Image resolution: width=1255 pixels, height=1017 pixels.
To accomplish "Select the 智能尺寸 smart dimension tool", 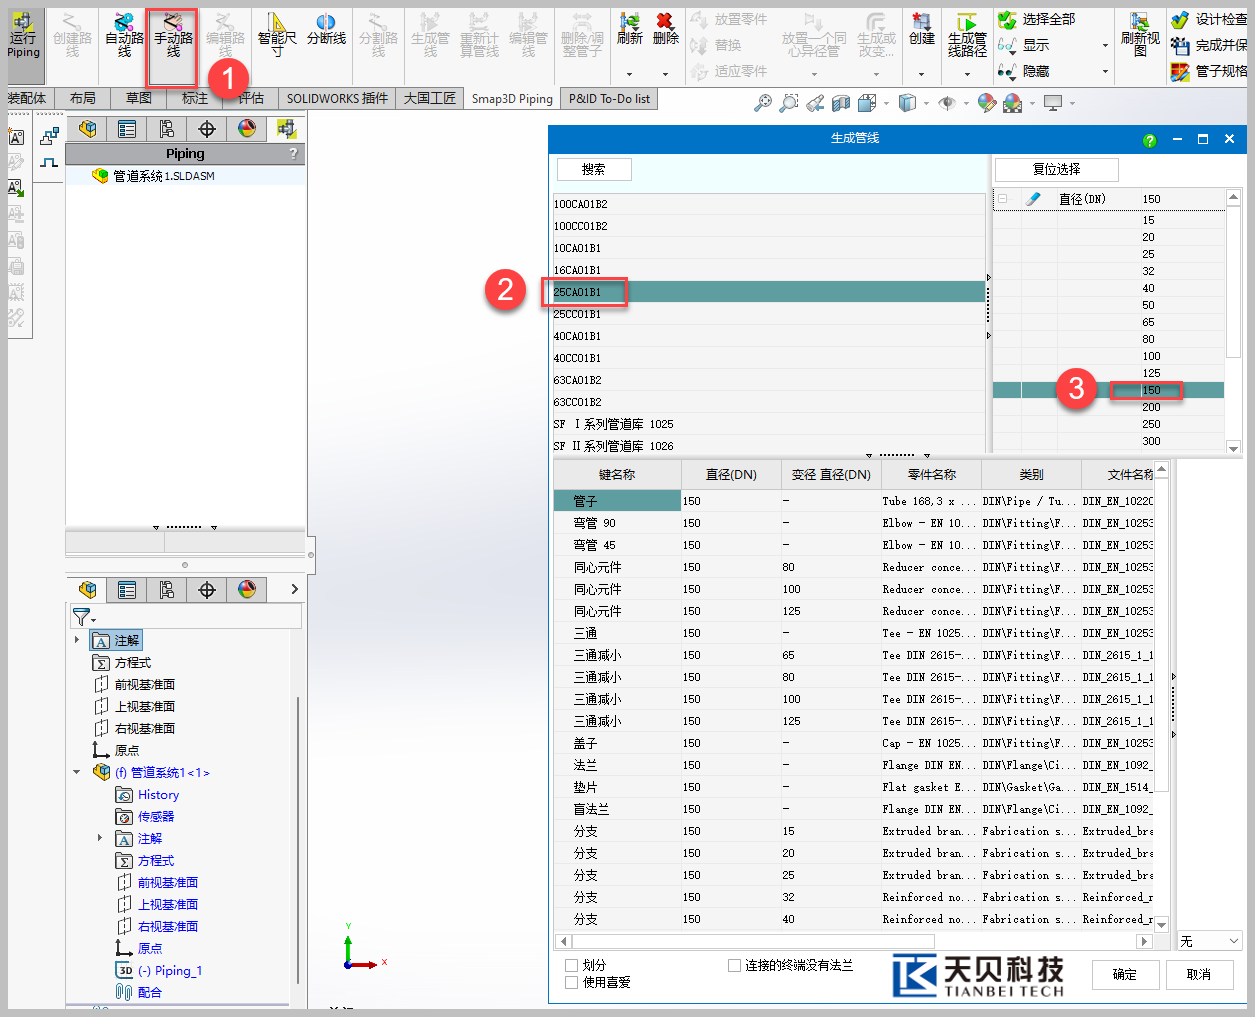I will 277,36.
